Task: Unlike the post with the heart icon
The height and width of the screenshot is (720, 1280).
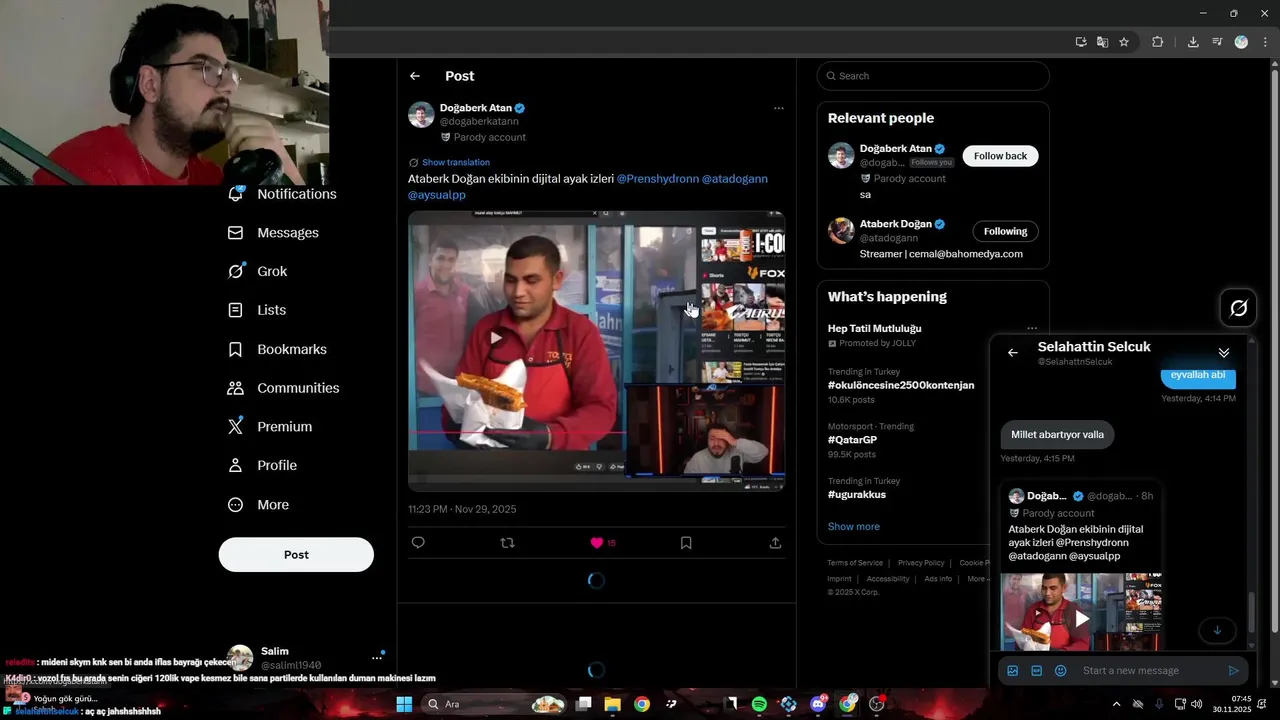Action: [x=597, y=543]
